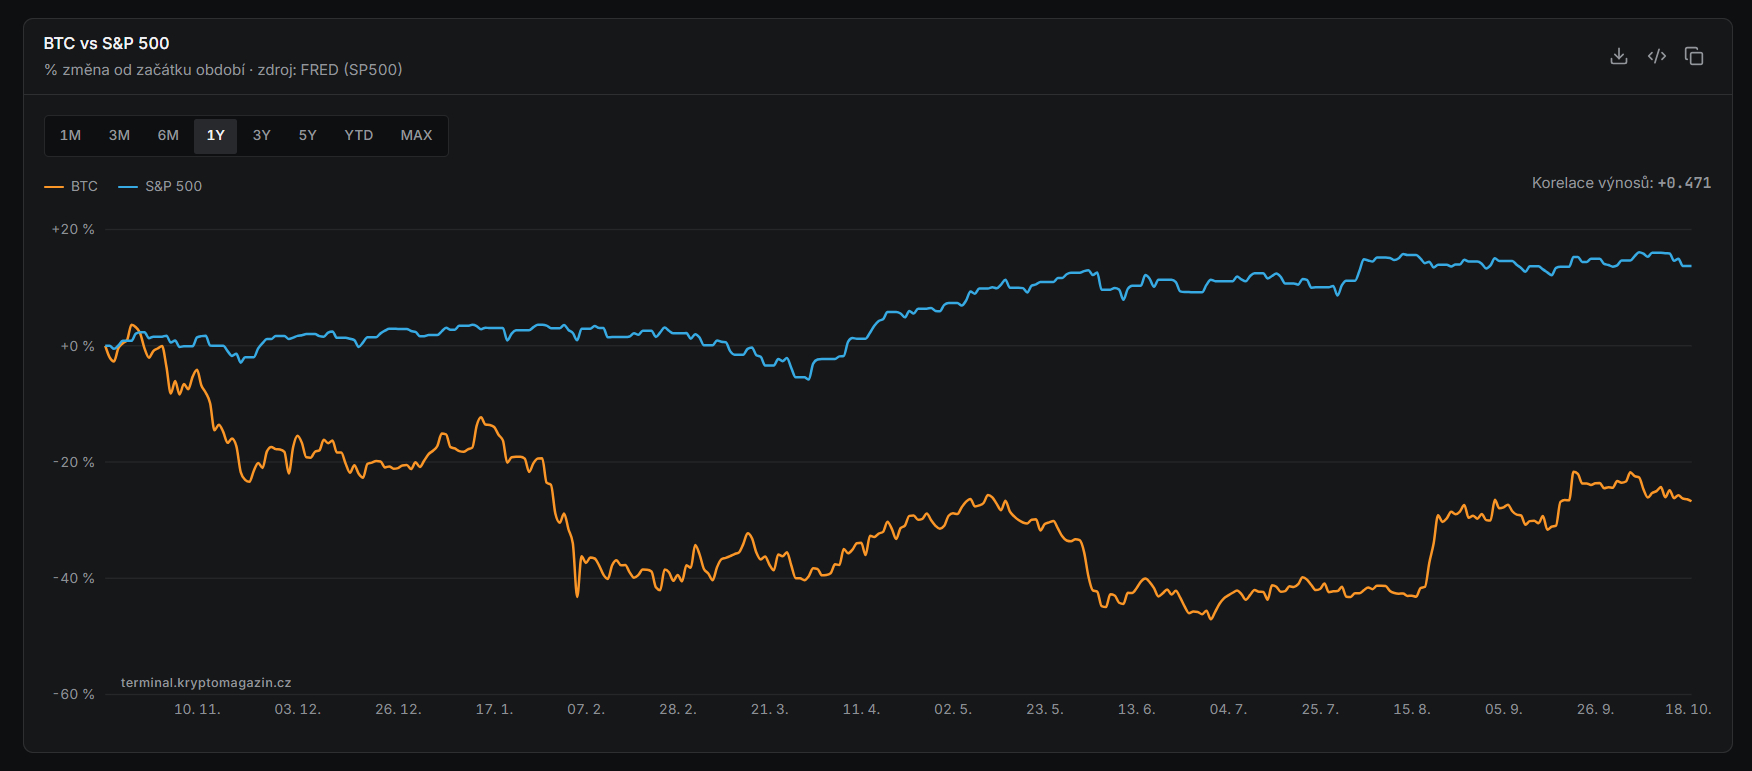Show full history with MAX
The height and width of the screenshot is (771, 1752).
(416, 135)
